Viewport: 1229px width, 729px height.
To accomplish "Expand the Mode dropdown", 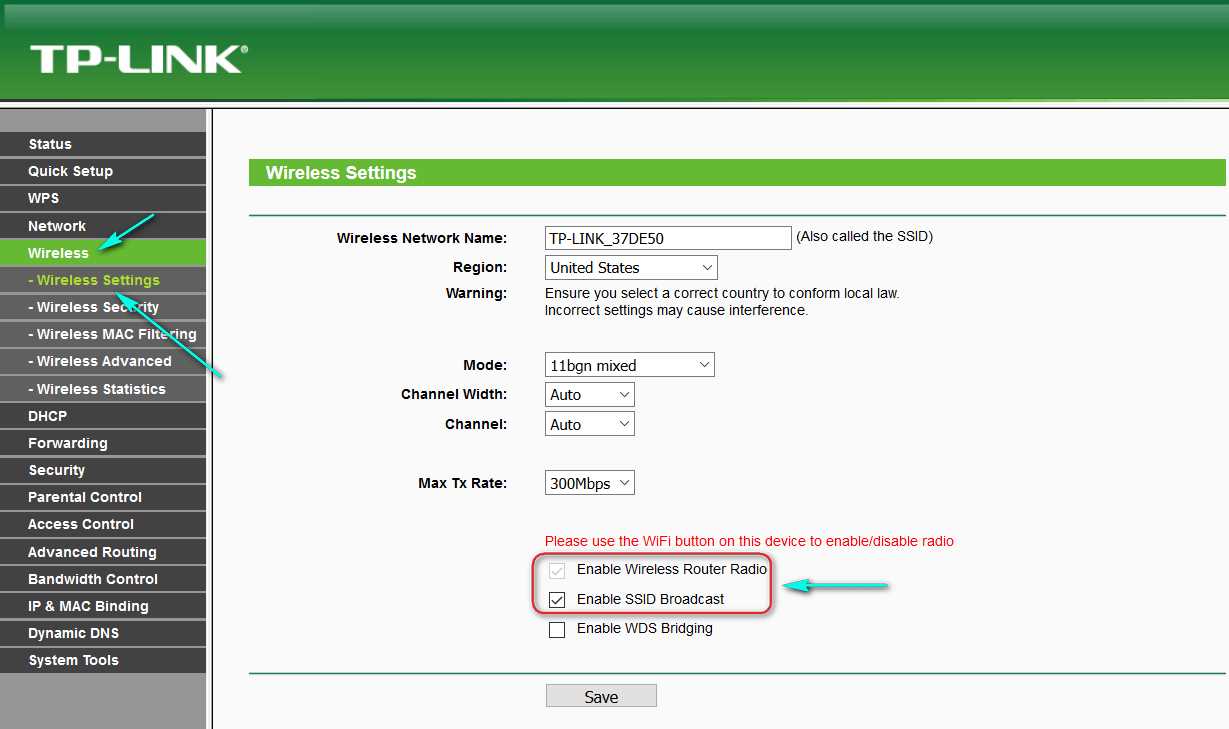I will pos(630,365).
